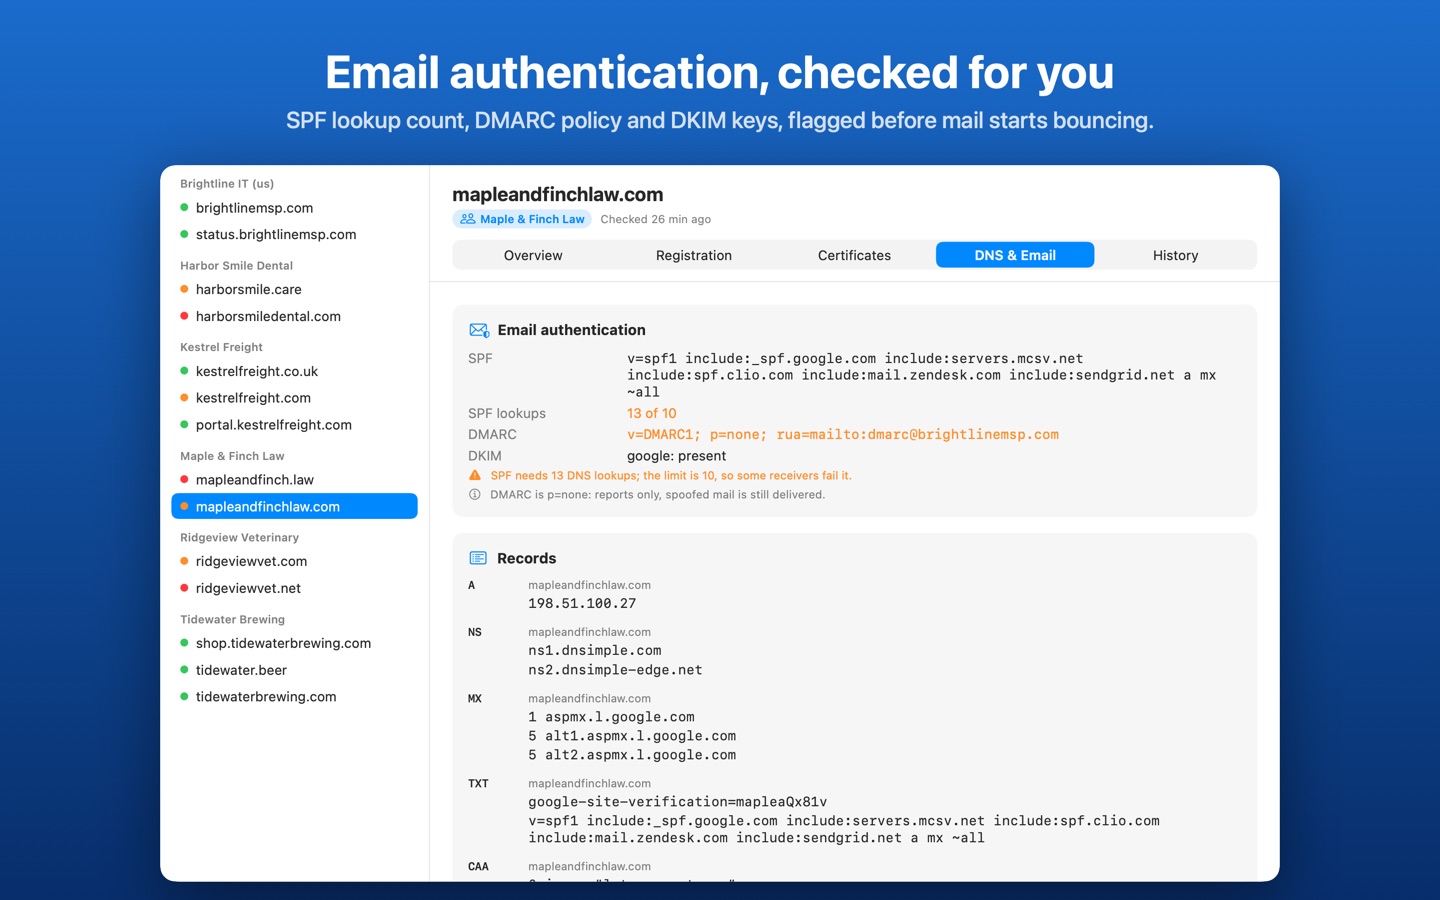Screen dimensions: 1440x900
Task: Select tidewater.beer in the sidebar
Action: tap(294, 670)
